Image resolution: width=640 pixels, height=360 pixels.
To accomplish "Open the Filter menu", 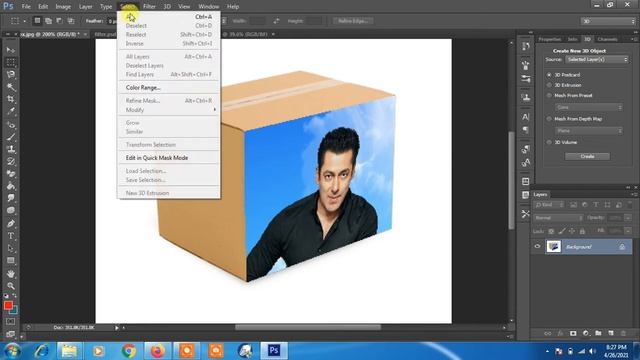I will coord(149,7).
